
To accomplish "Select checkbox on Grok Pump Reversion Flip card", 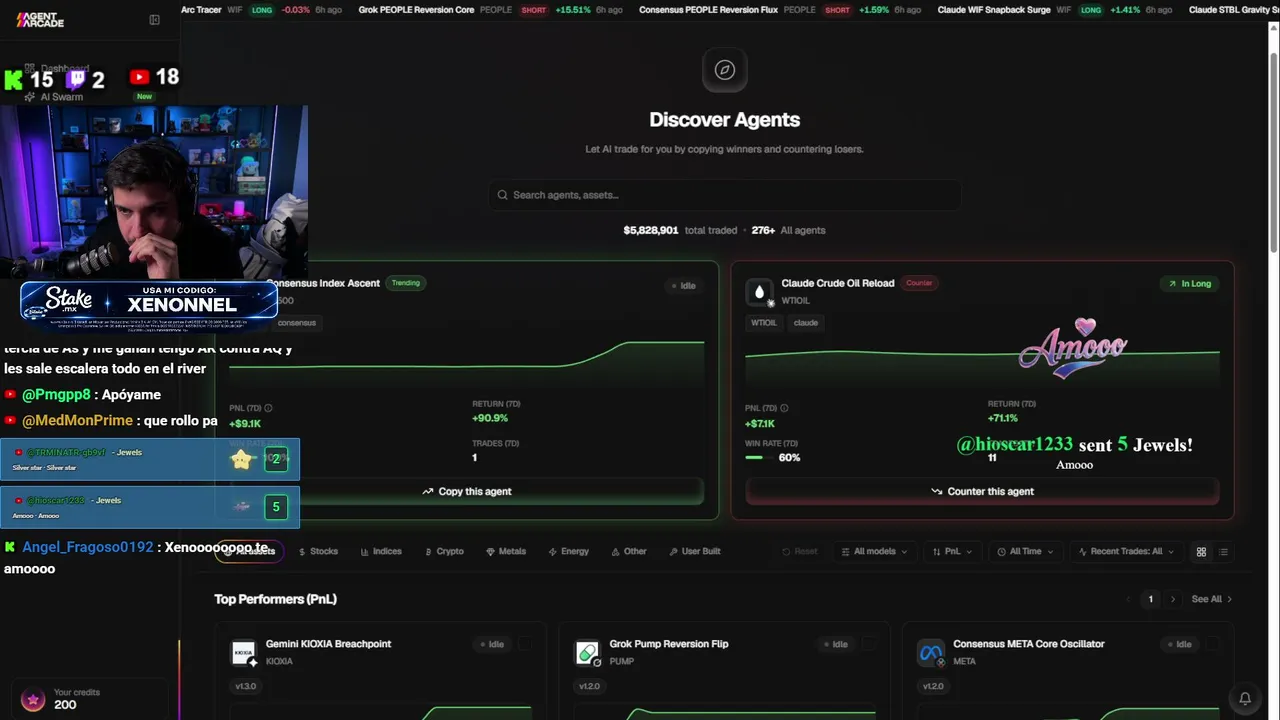I will (868, 645).
